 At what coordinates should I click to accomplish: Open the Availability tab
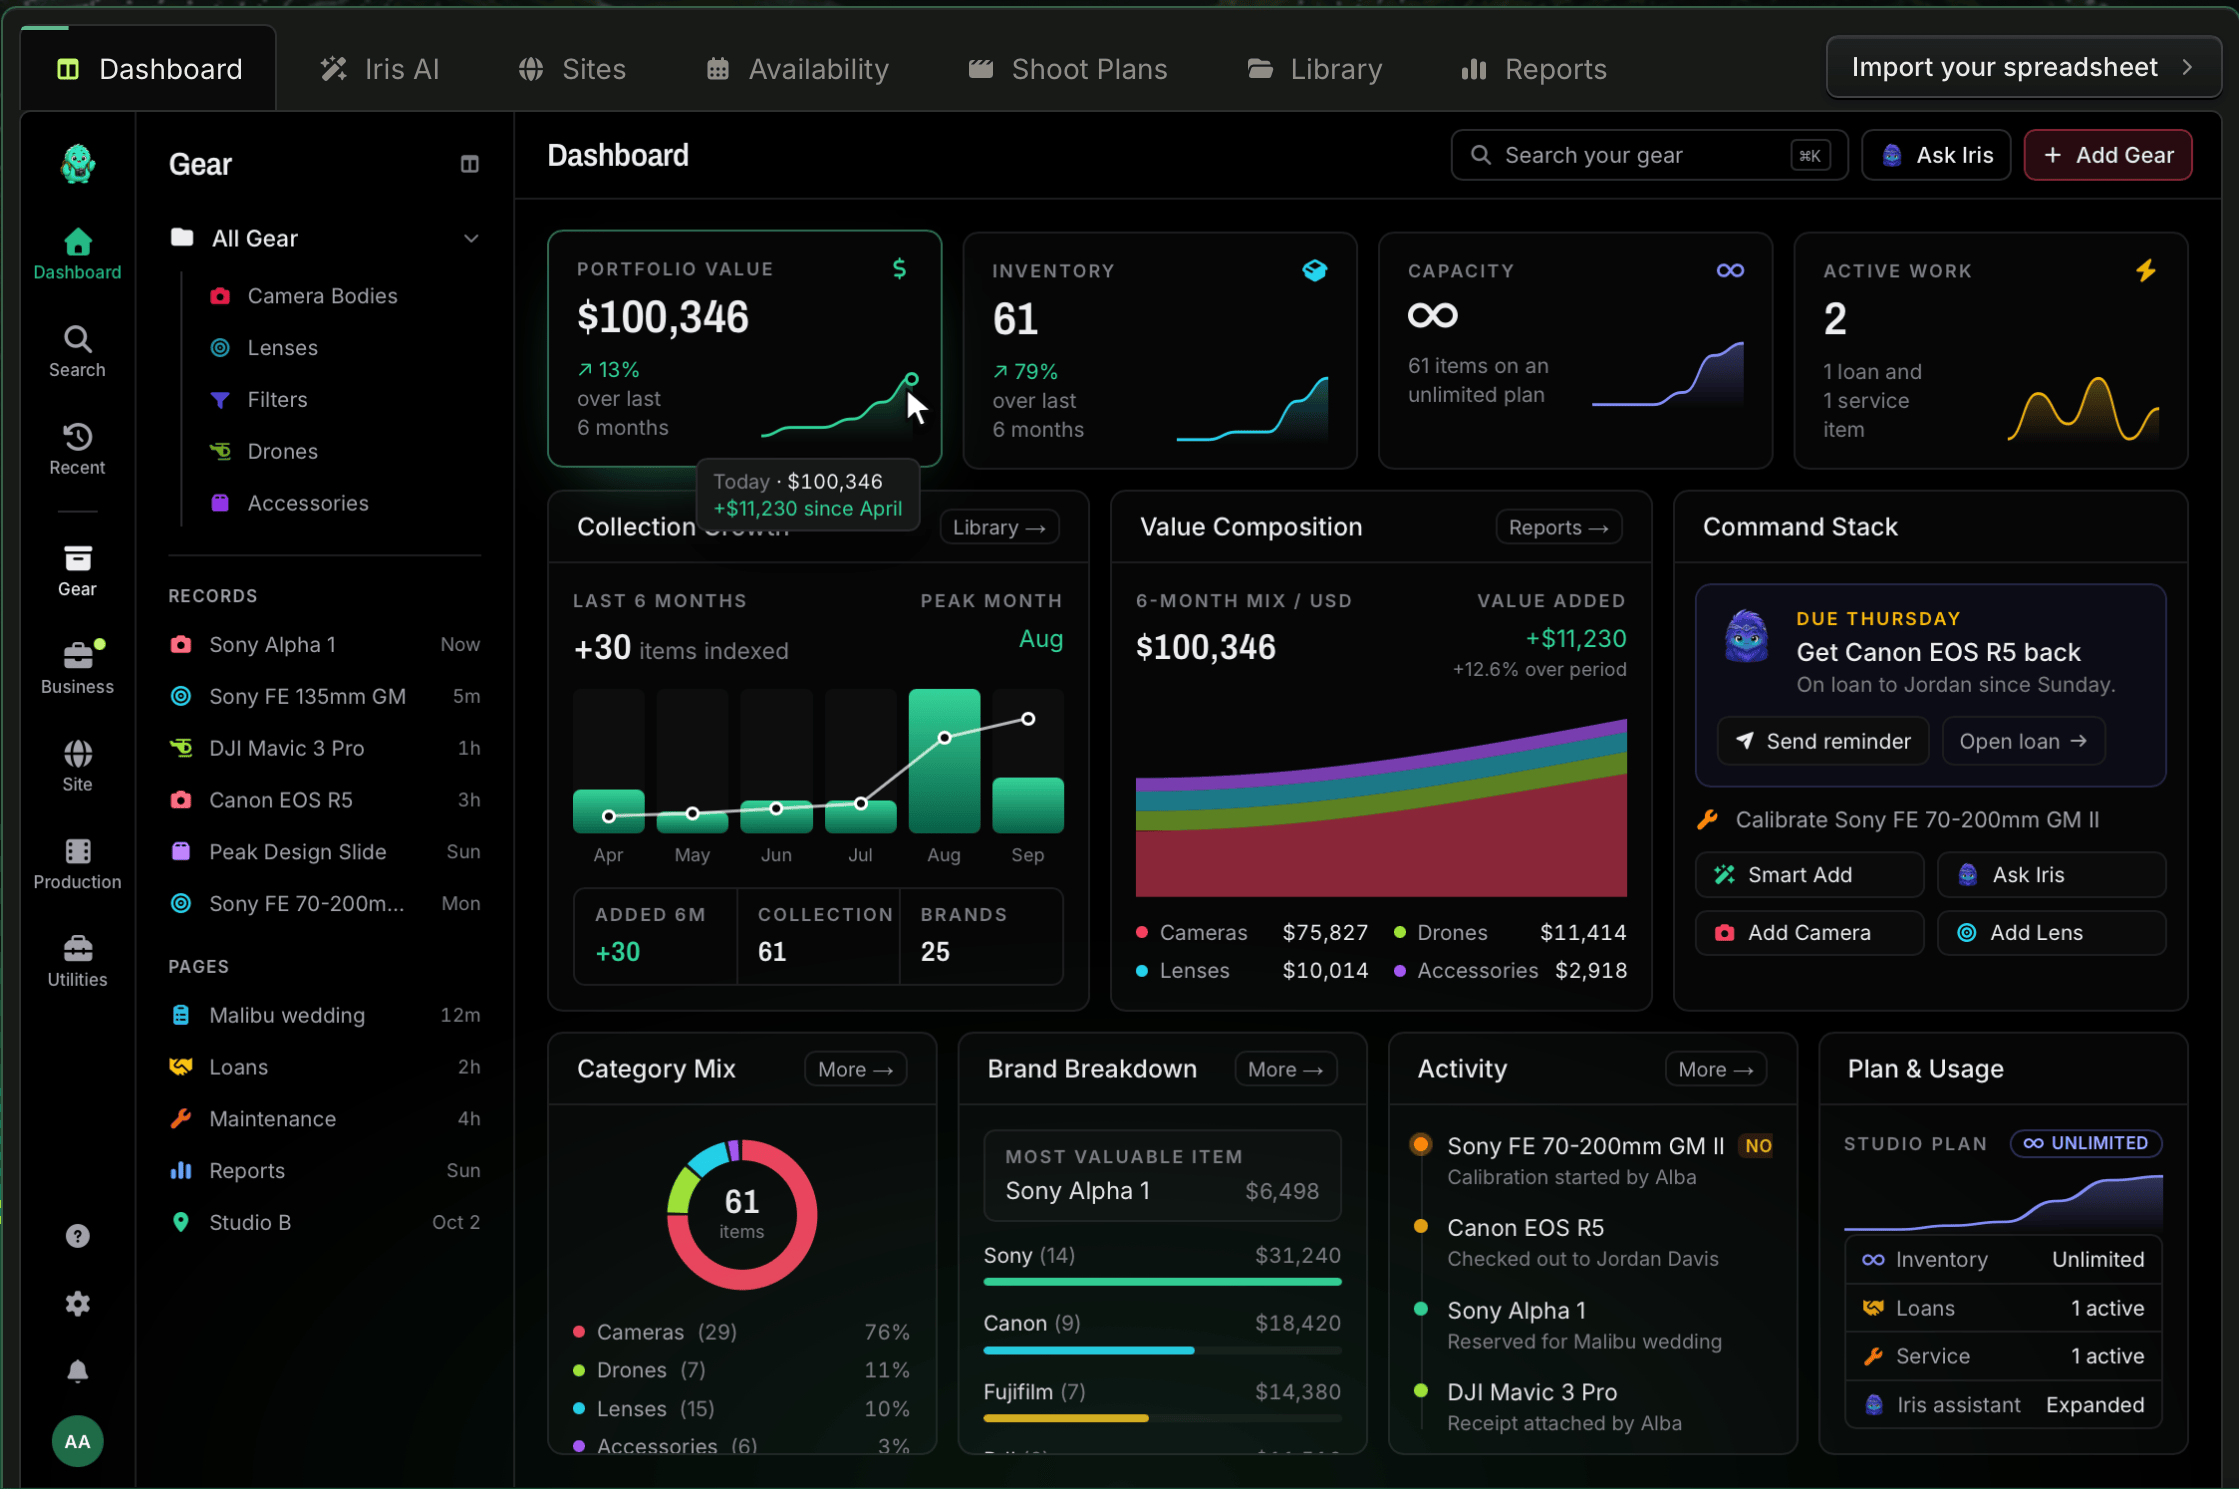(798, 69)
